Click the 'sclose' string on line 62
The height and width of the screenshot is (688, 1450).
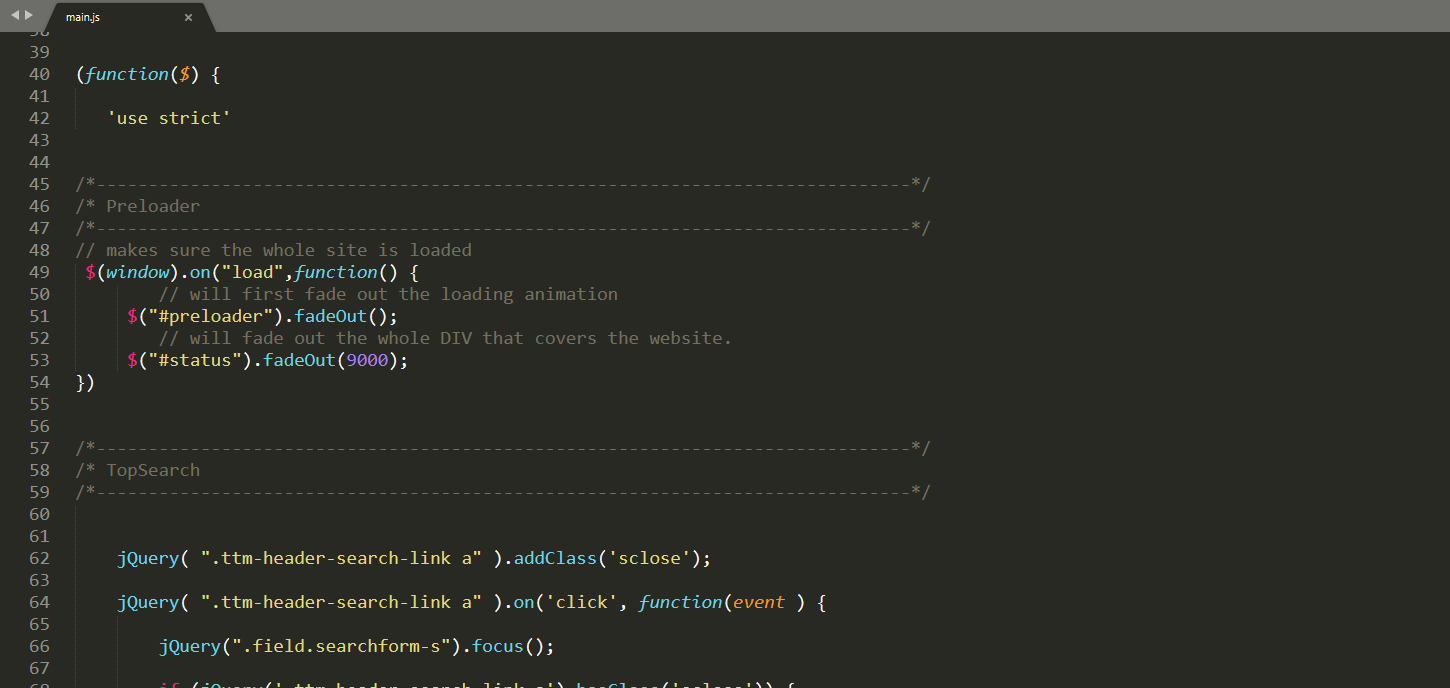click(x=649, y=558)
